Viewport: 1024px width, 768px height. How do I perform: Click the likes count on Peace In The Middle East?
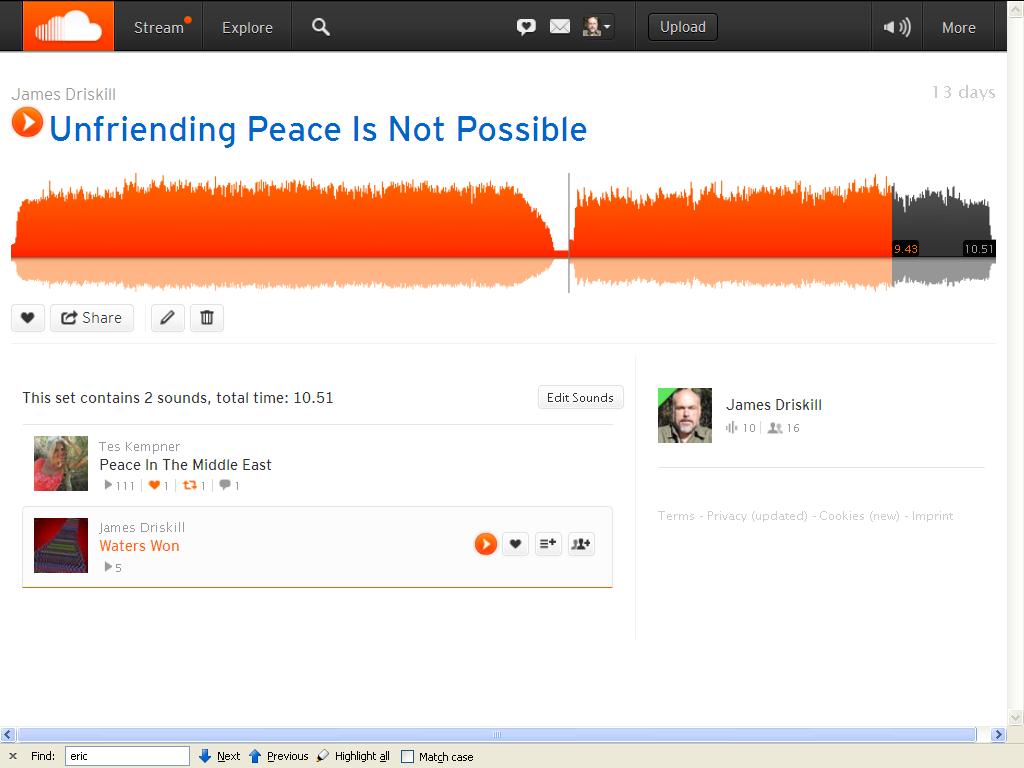159,485
